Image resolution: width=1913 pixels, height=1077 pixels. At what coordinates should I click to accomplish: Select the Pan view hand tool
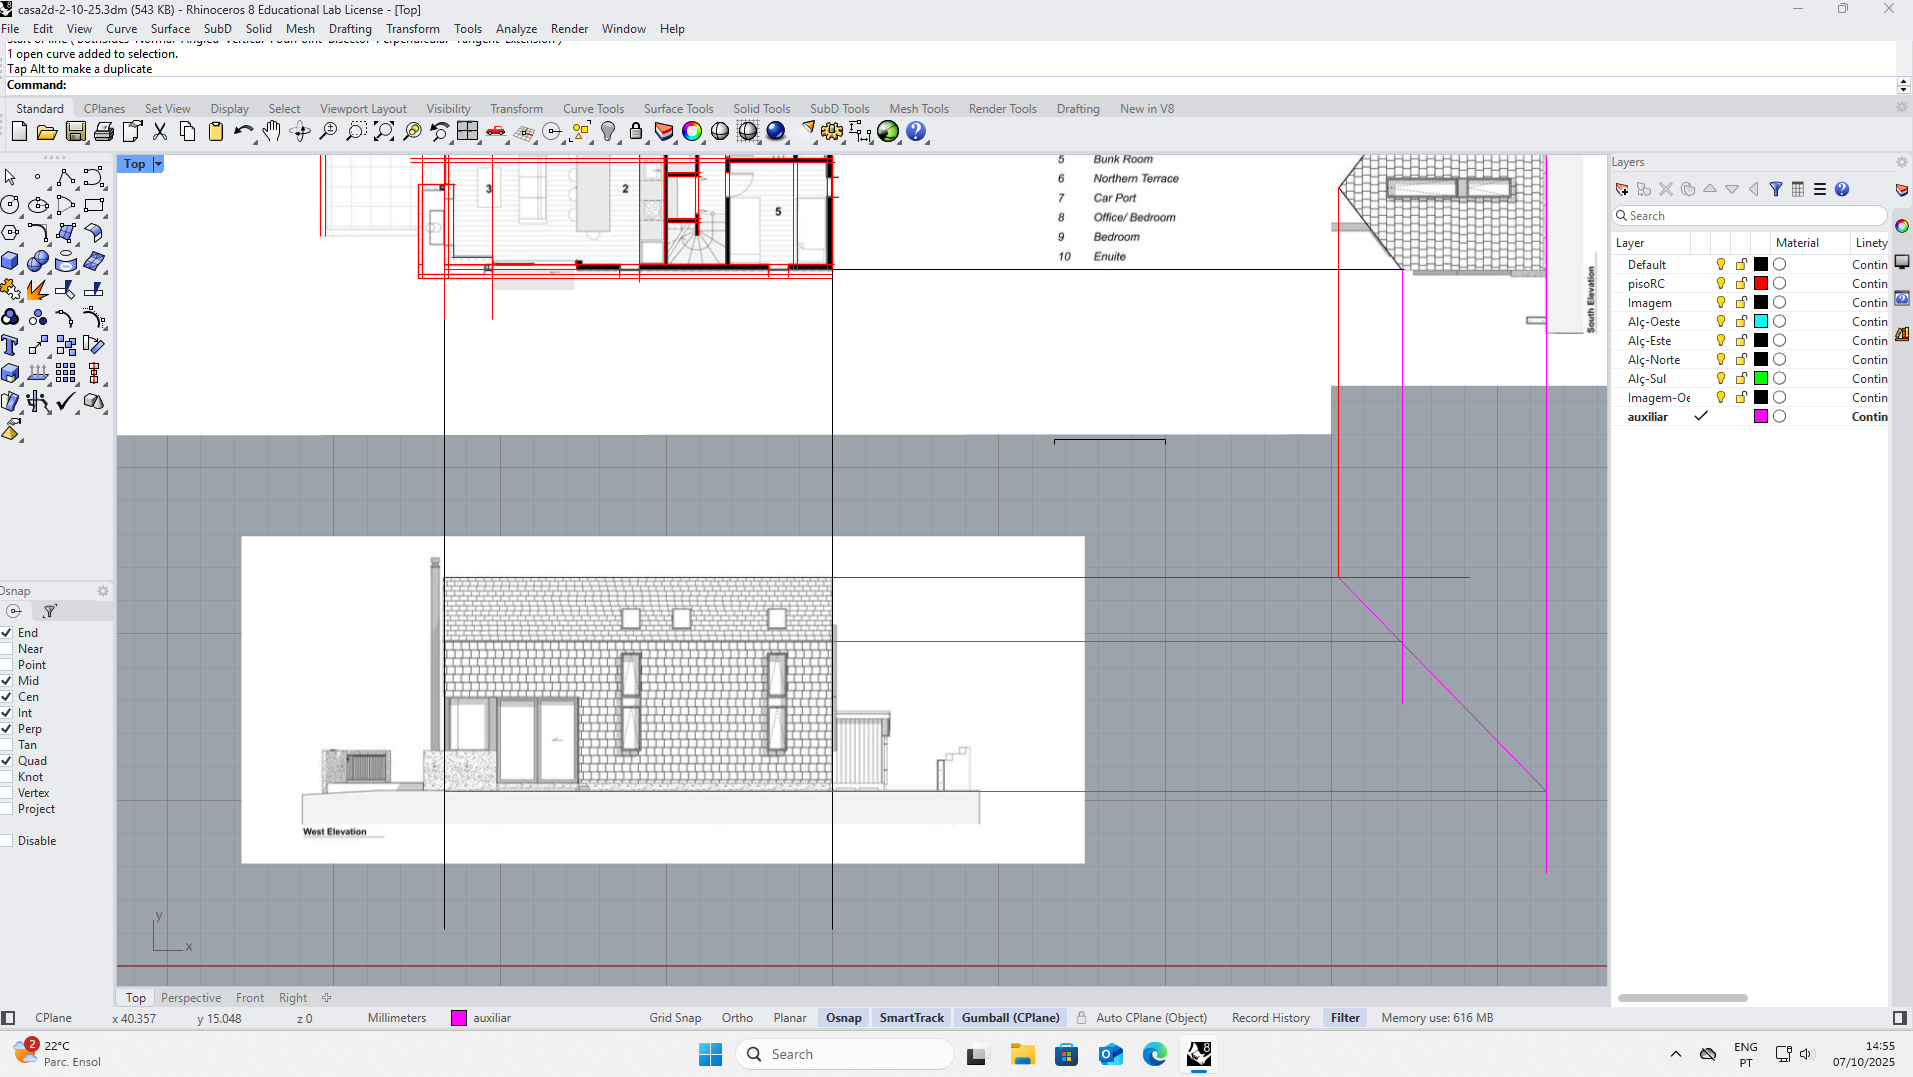point(272,132)
